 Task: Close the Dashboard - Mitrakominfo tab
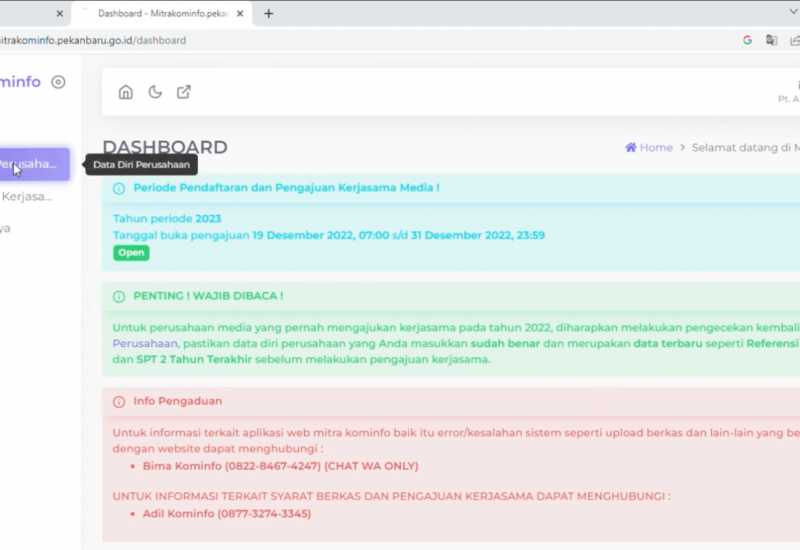[240, 14]
